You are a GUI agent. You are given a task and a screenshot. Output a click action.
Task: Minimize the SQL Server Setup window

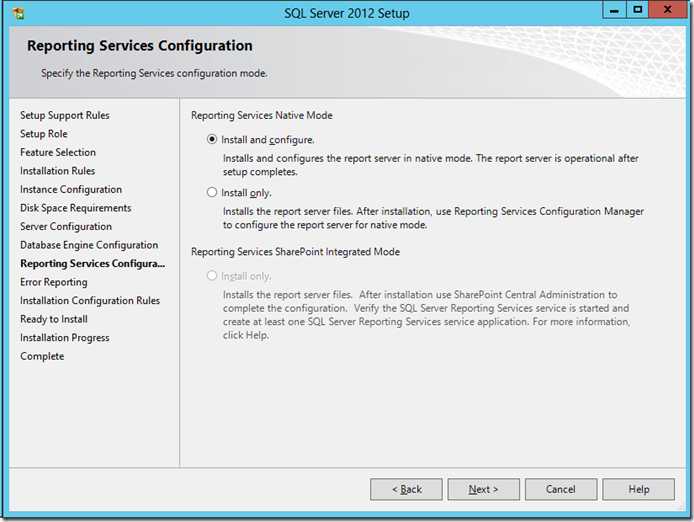pos(614,10)
